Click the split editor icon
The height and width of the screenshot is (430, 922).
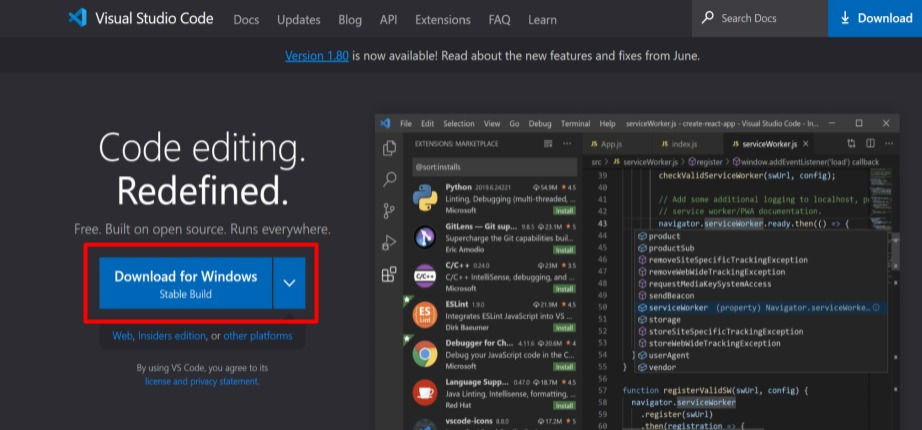click(870, 144)
